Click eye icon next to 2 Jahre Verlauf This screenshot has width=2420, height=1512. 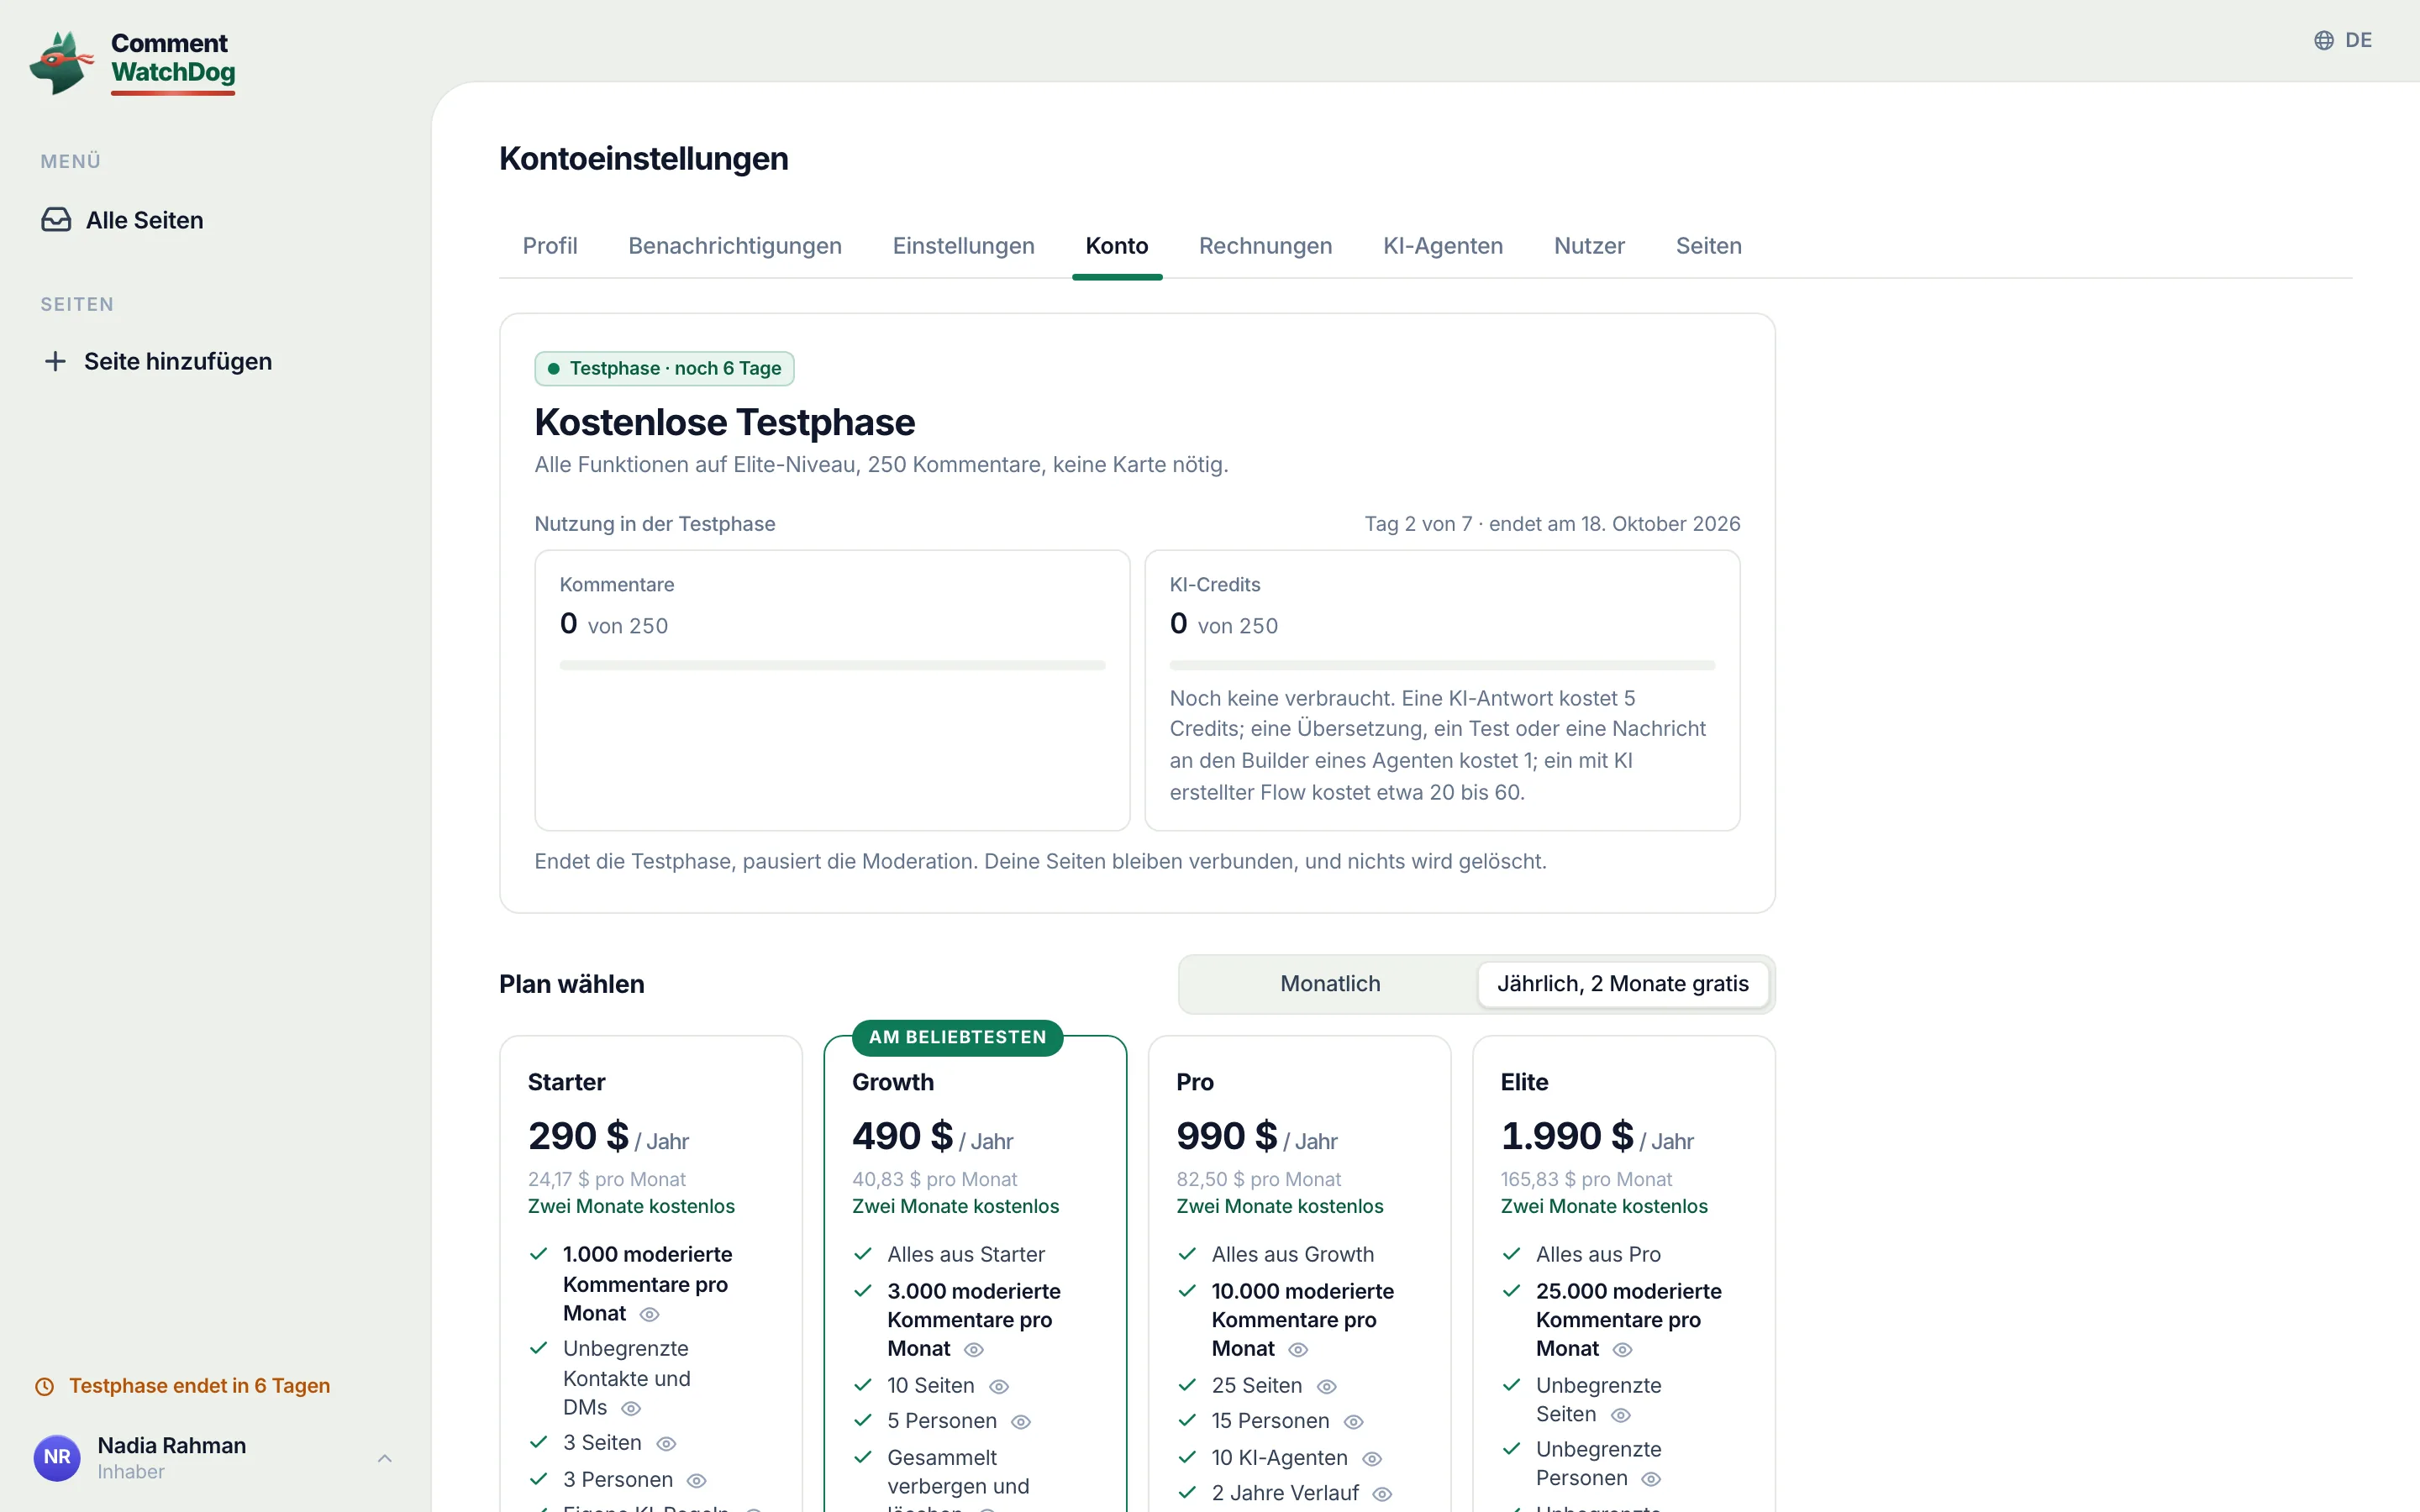coord(1383,1494)
